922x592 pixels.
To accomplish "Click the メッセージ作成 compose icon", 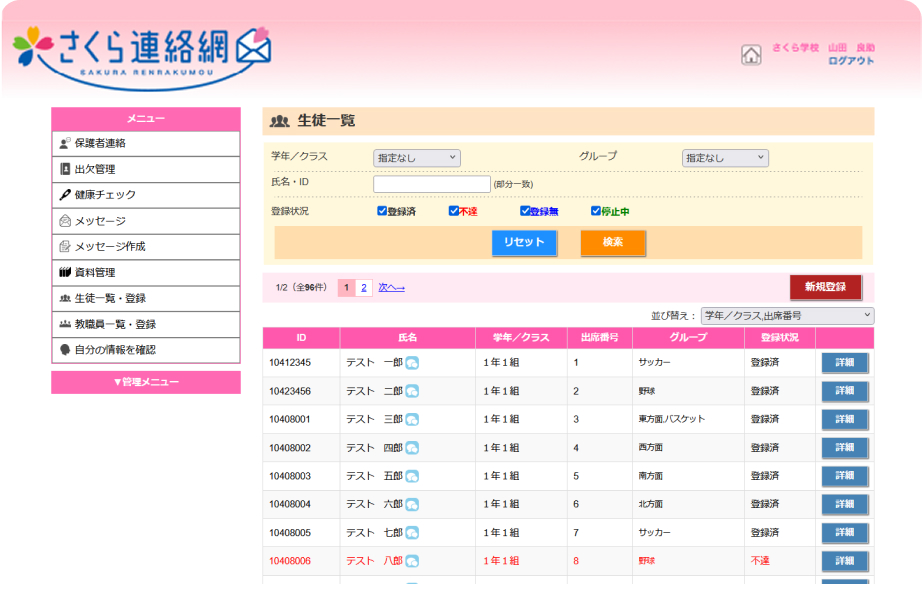I will pyautogui.click(x=65, y=246).
